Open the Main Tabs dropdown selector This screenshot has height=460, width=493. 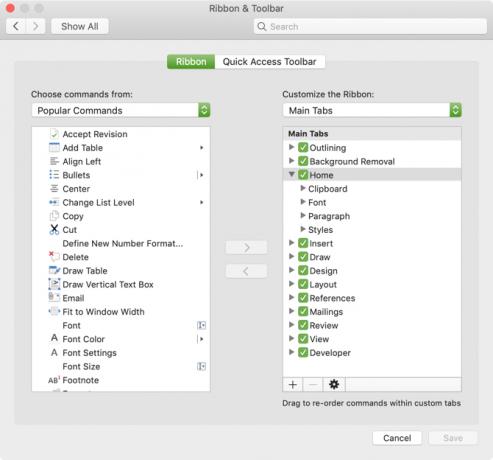[x=372, y=110]
